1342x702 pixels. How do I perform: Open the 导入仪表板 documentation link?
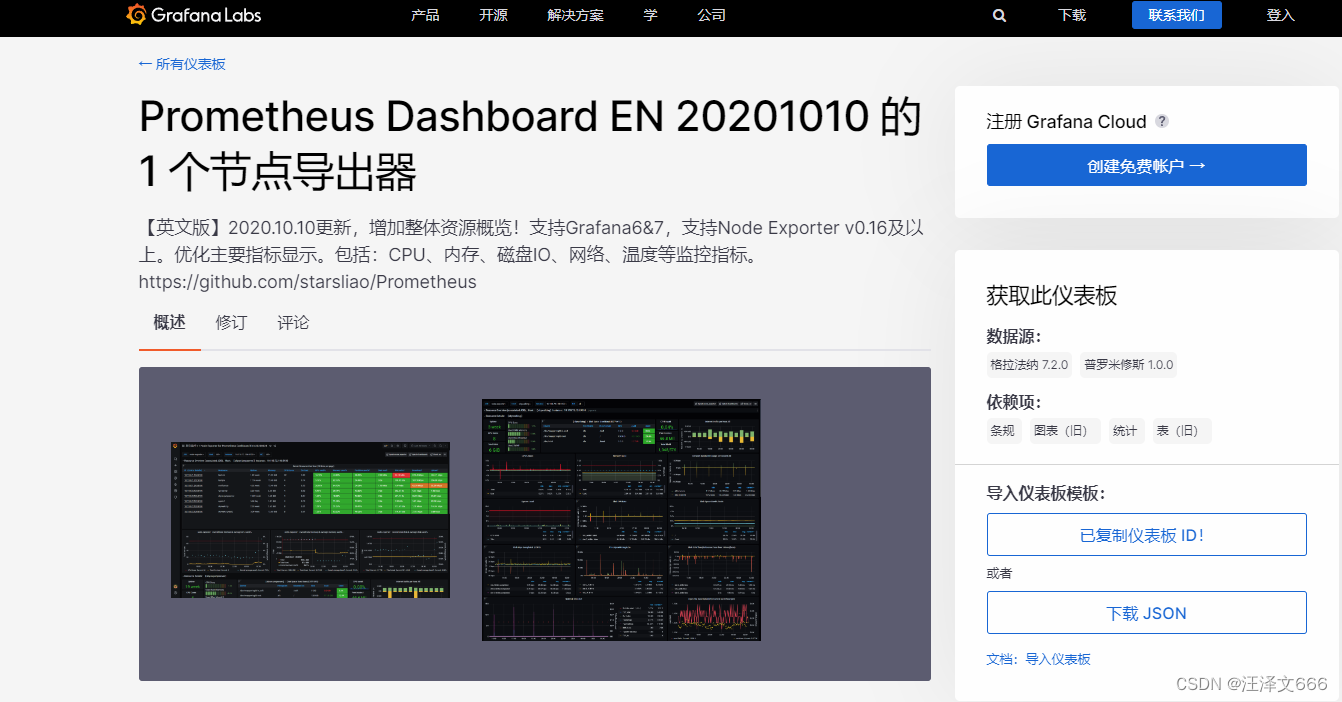tap(1058, 660)
